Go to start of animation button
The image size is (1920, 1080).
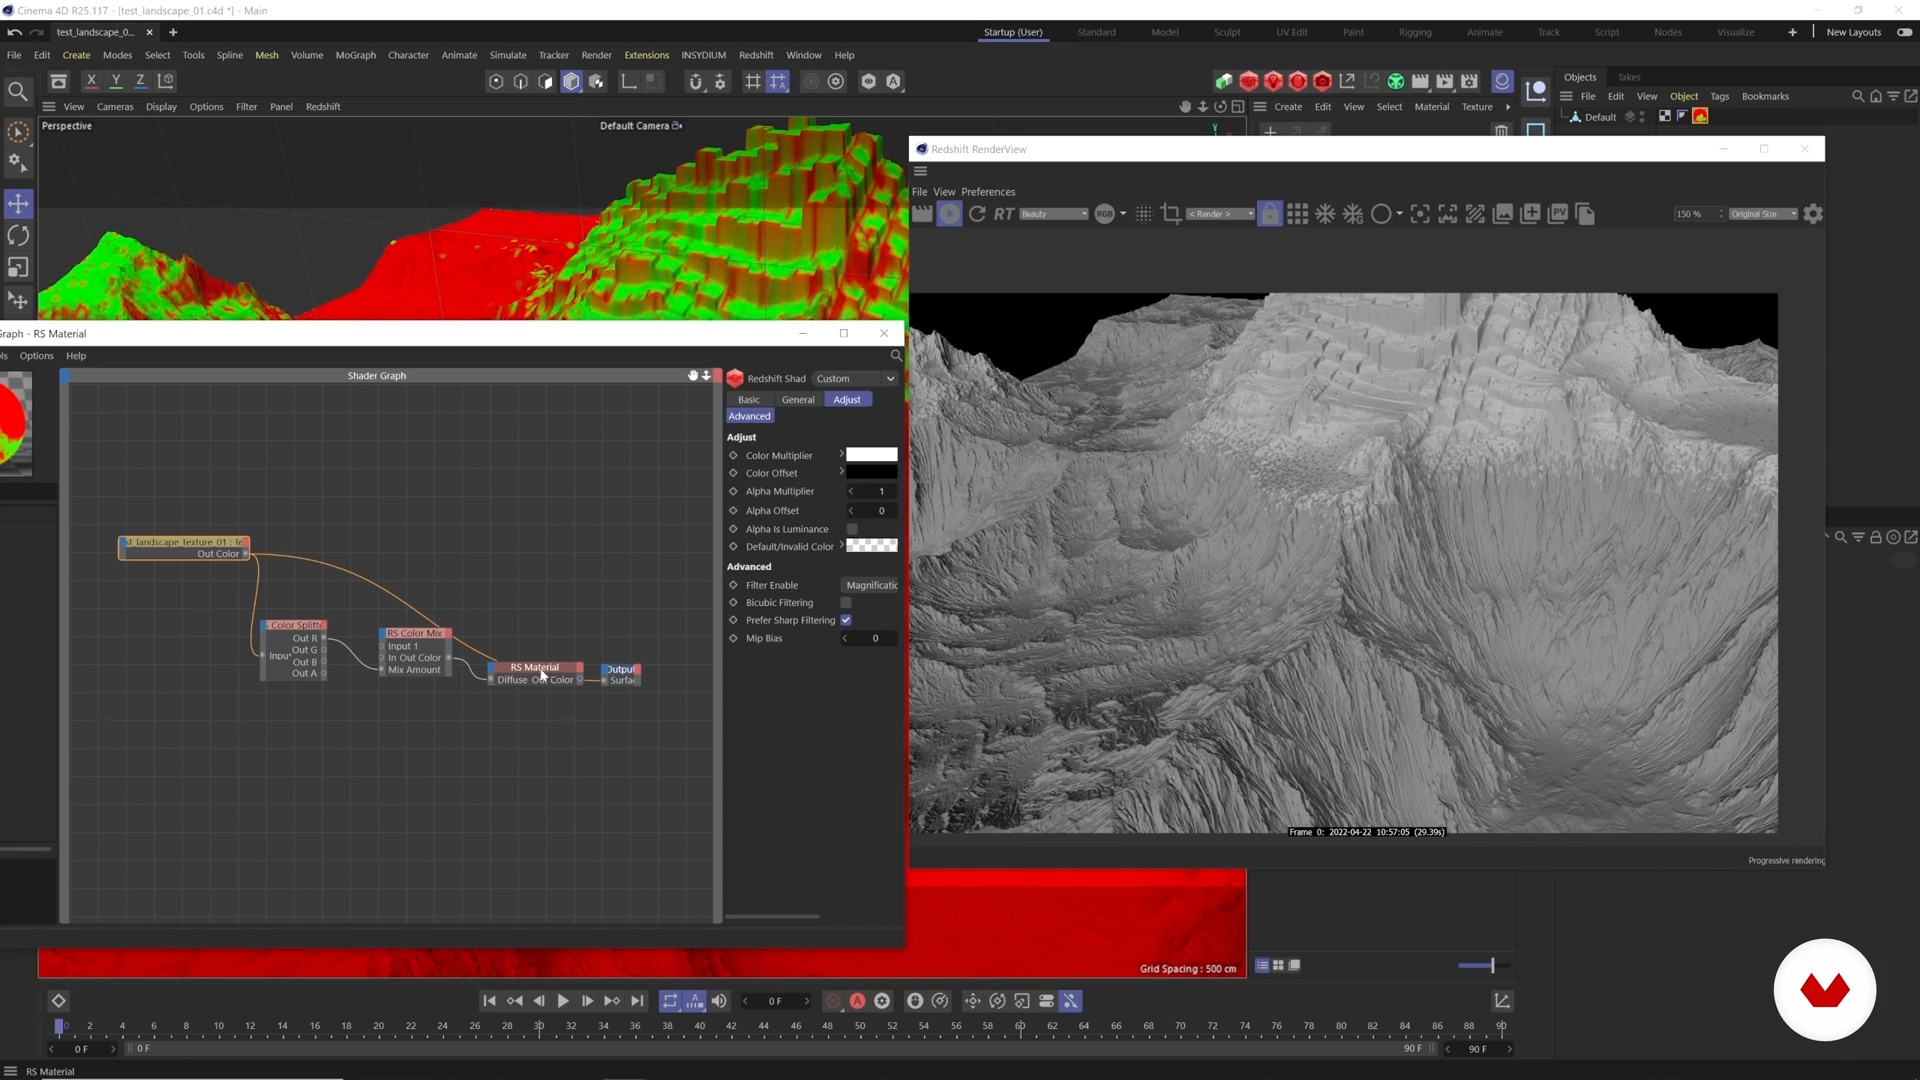[489, 1001]
